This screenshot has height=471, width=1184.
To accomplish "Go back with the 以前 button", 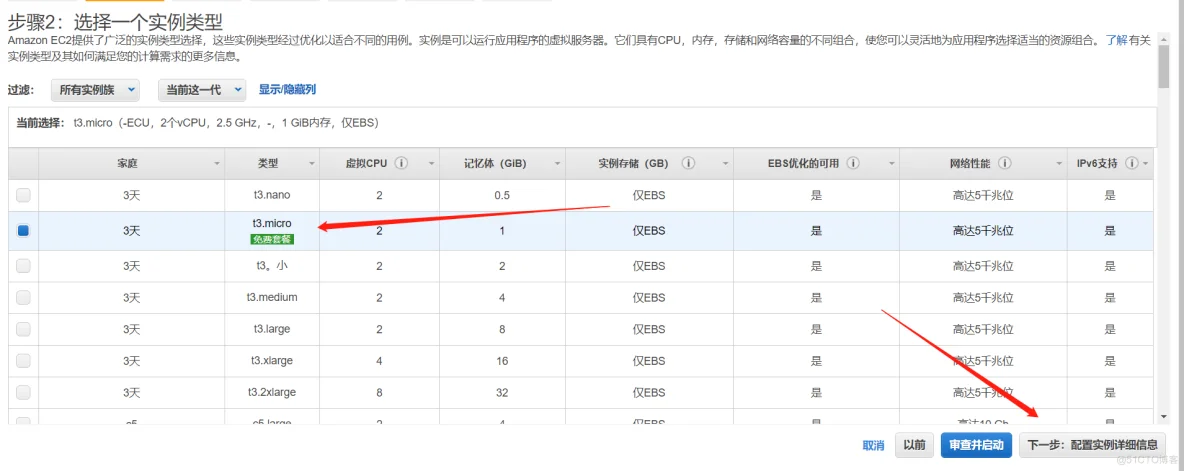I will tap(914, 445).
